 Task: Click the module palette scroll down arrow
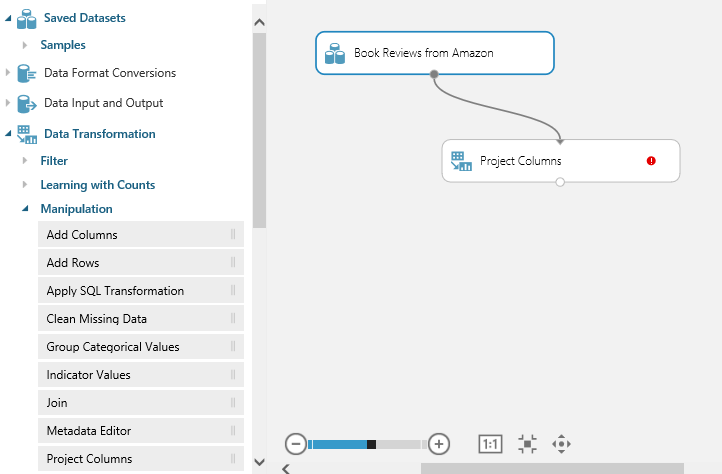pyautogui.click(x=259, y=462)
